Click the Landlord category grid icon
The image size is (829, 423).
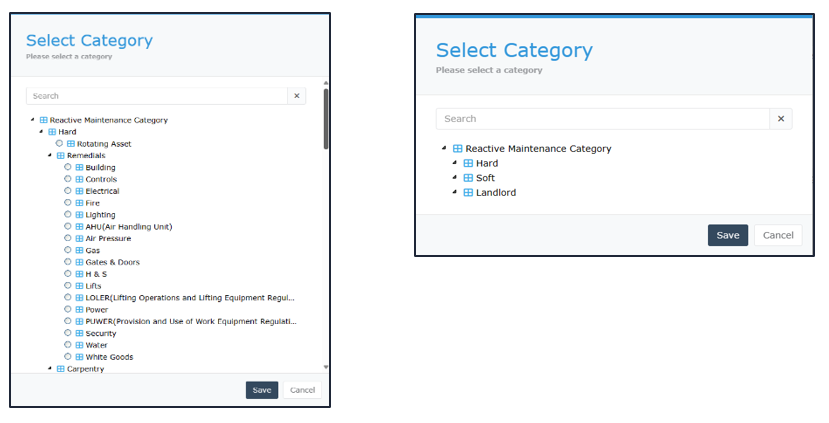click(x=468, y=193)
